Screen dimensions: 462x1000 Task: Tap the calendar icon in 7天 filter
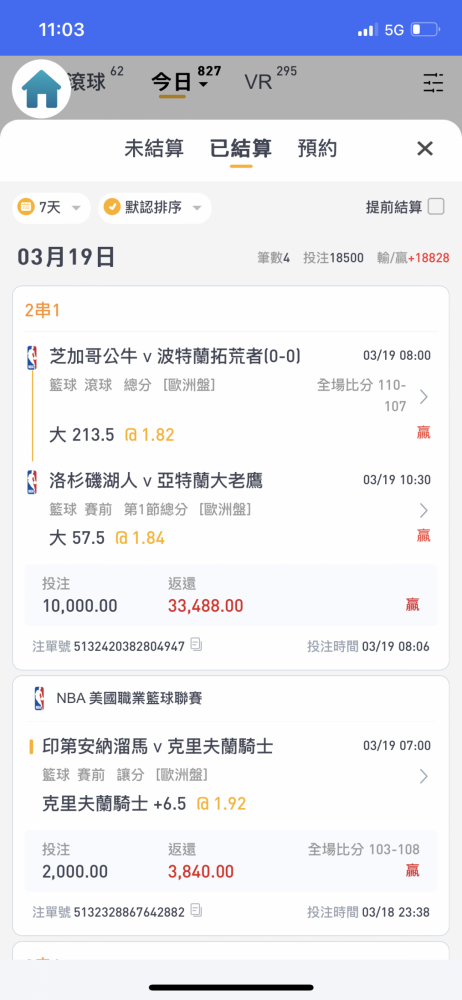(x=26, y=207)
